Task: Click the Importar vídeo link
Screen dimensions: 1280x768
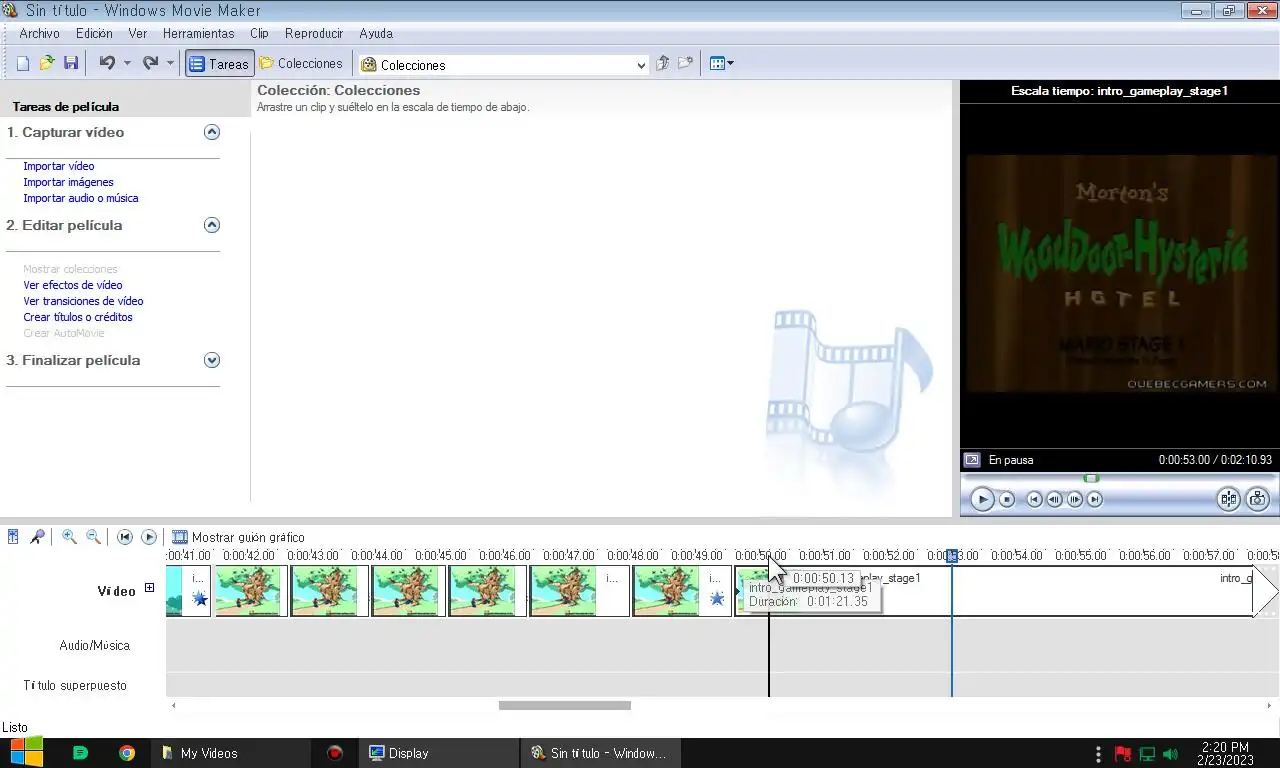Action: coord(59,166)
